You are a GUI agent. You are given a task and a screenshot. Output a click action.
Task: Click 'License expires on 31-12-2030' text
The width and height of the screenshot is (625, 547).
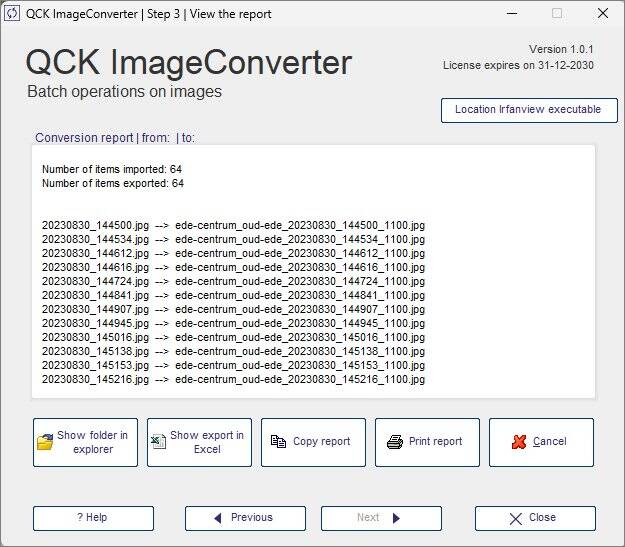tap(518, 65)
